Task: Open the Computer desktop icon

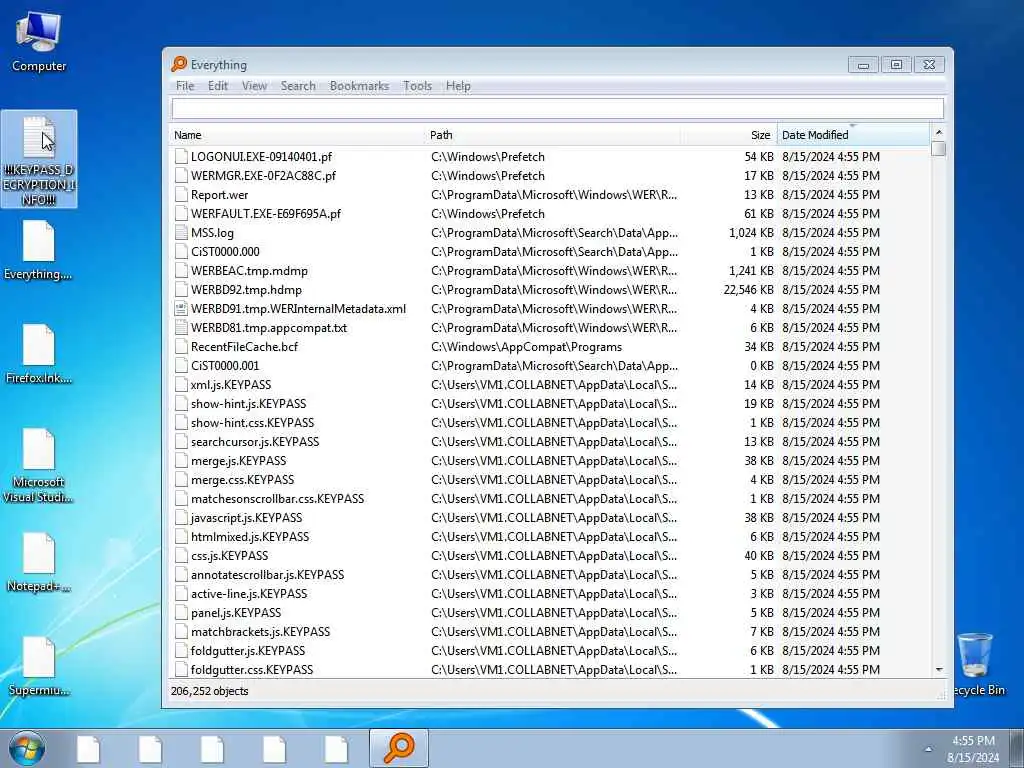Action: pyautogui.click(x=39, y=40)
